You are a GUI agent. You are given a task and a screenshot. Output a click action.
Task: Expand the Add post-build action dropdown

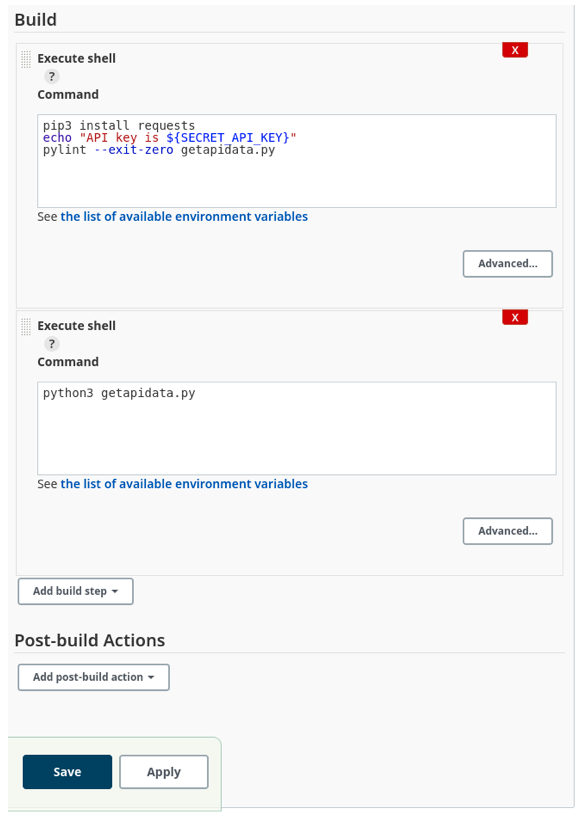[x=93, y=677]
